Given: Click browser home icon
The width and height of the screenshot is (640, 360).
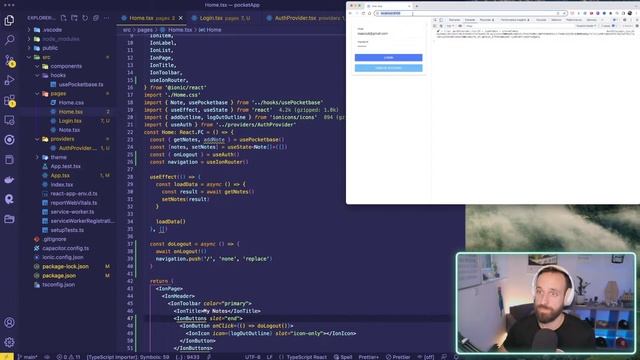Looking at the screenshot, I should [x=369, y=13].
